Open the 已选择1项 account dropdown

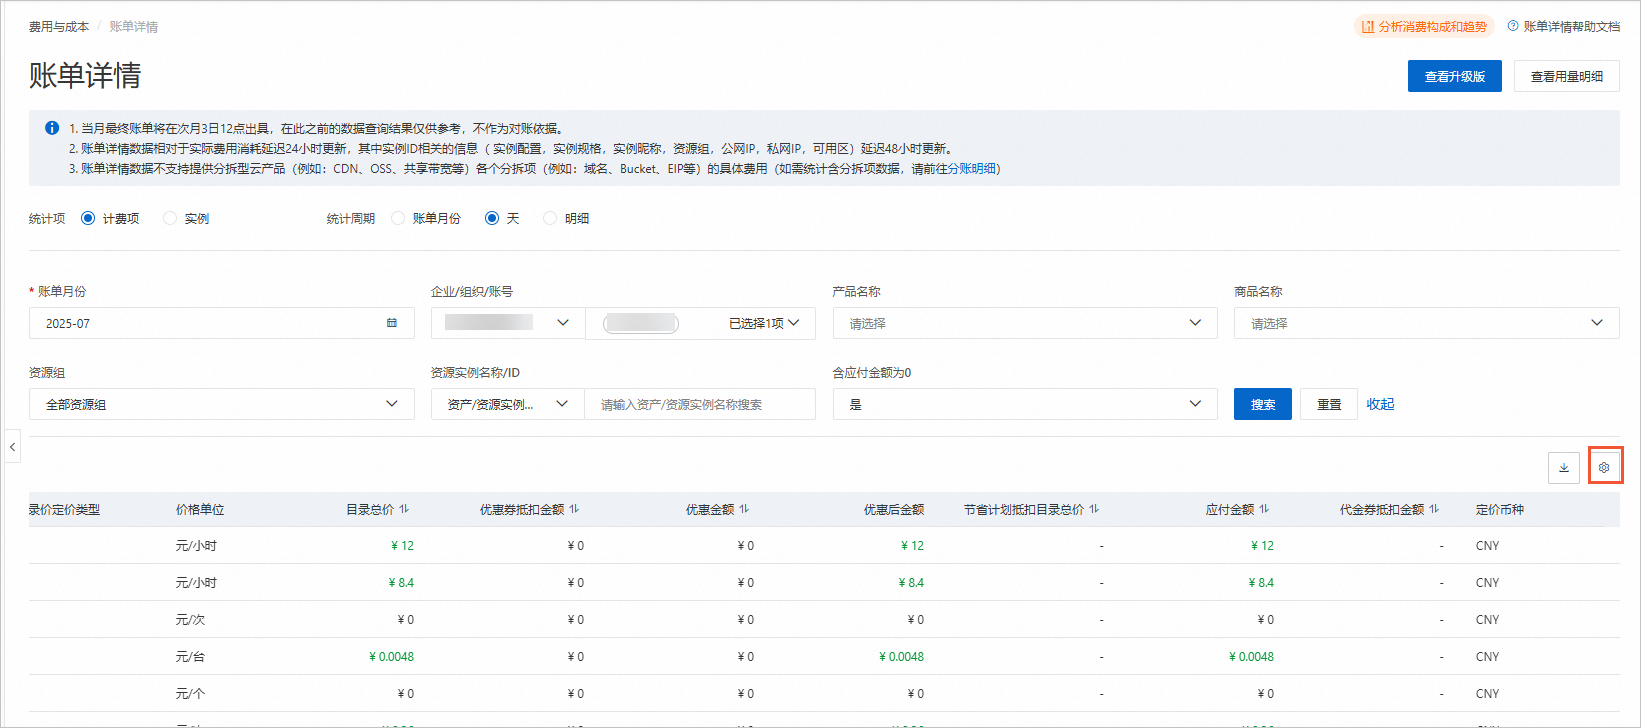click(x=701, y=323)
